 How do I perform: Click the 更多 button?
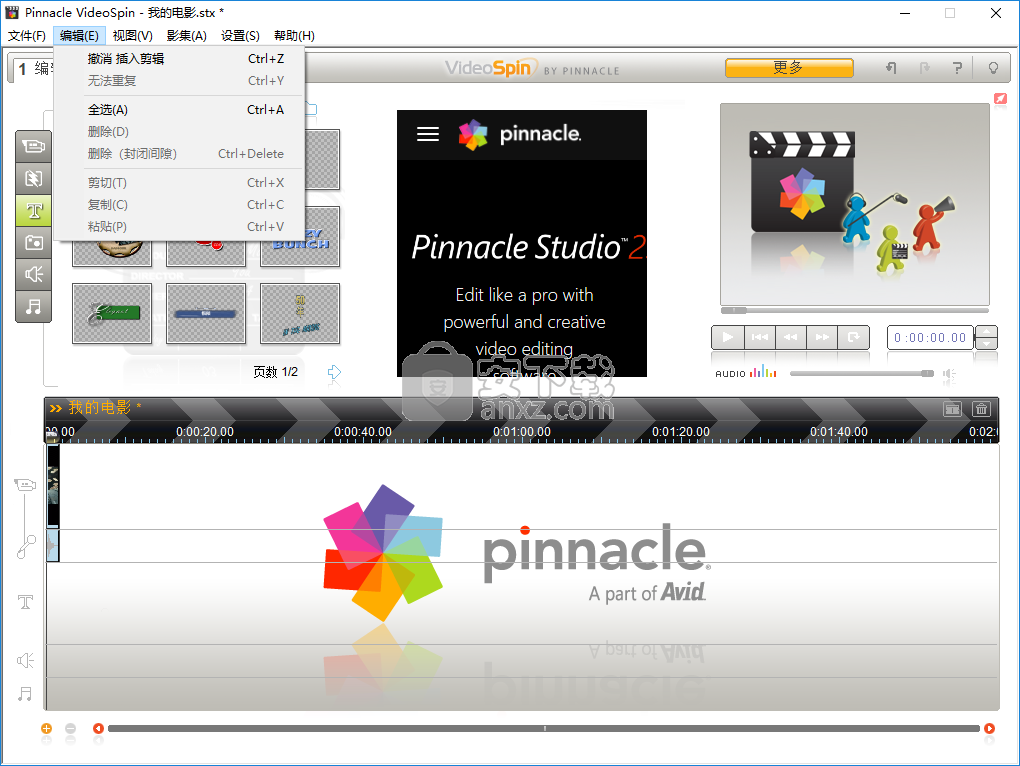pyautogui.click(x=789, y=68)
